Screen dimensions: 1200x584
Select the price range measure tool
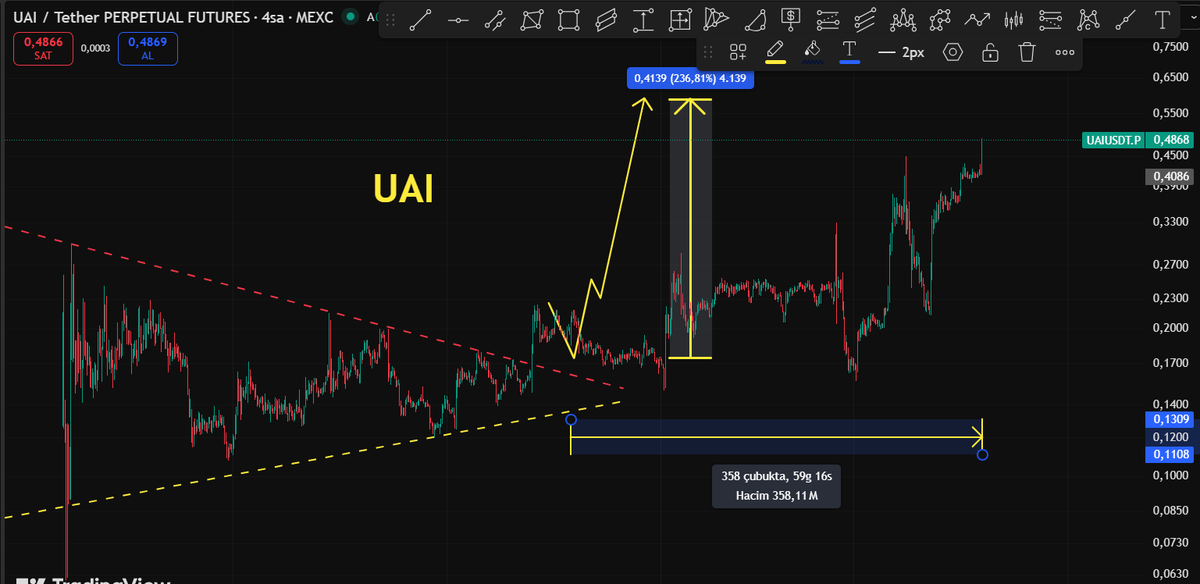643,19
